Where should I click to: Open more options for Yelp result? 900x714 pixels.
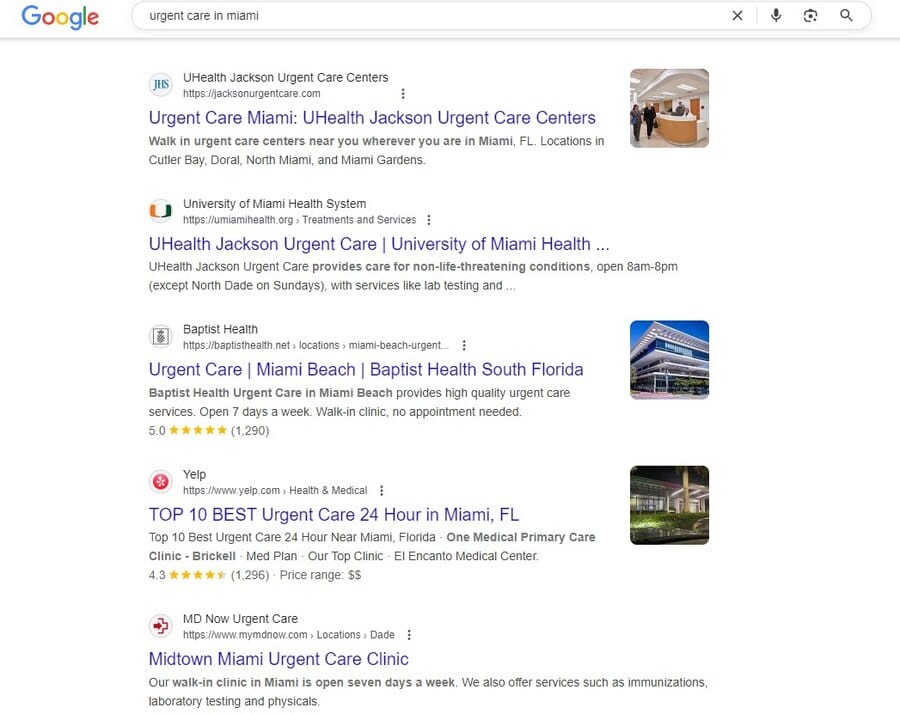[381, 491]
